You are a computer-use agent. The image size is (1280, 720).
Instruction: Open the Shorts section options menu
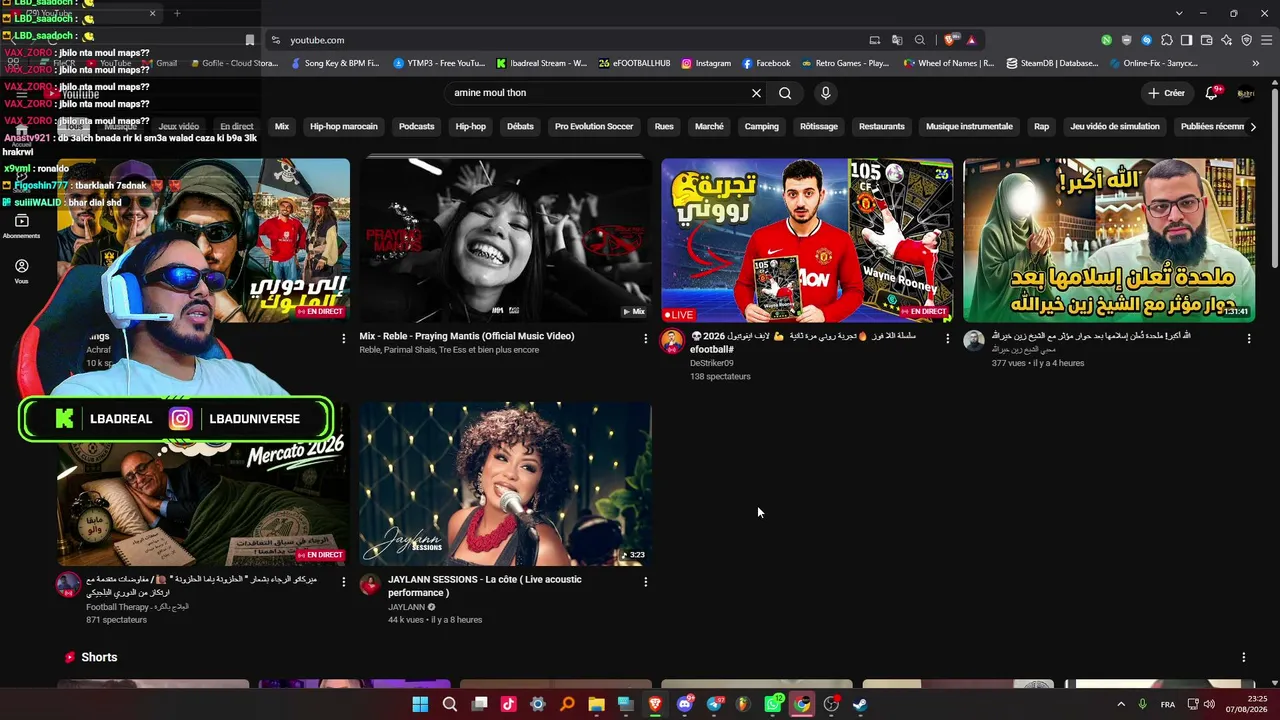[x=1244, y=657]
